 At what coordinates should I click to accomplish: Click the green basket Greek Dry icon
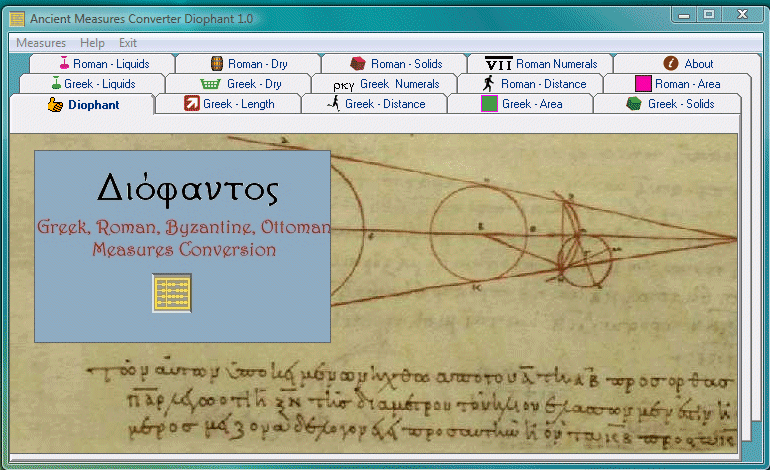[x=210, y=84]
